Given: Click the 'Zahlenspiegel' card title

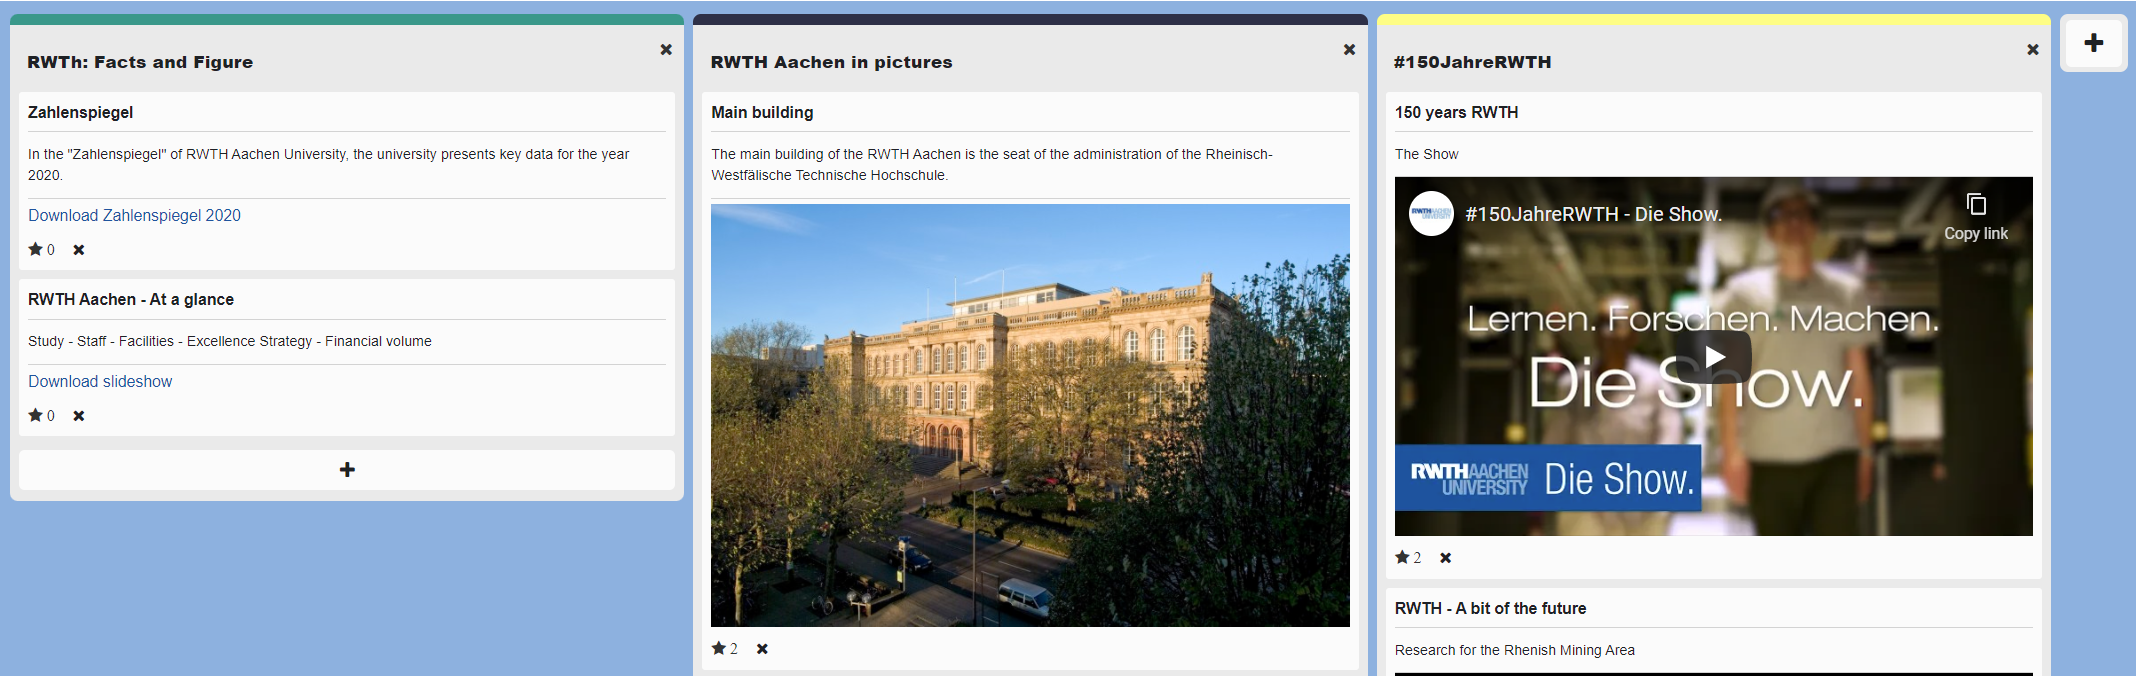Looking at the screenshot, I should (80, 112).
